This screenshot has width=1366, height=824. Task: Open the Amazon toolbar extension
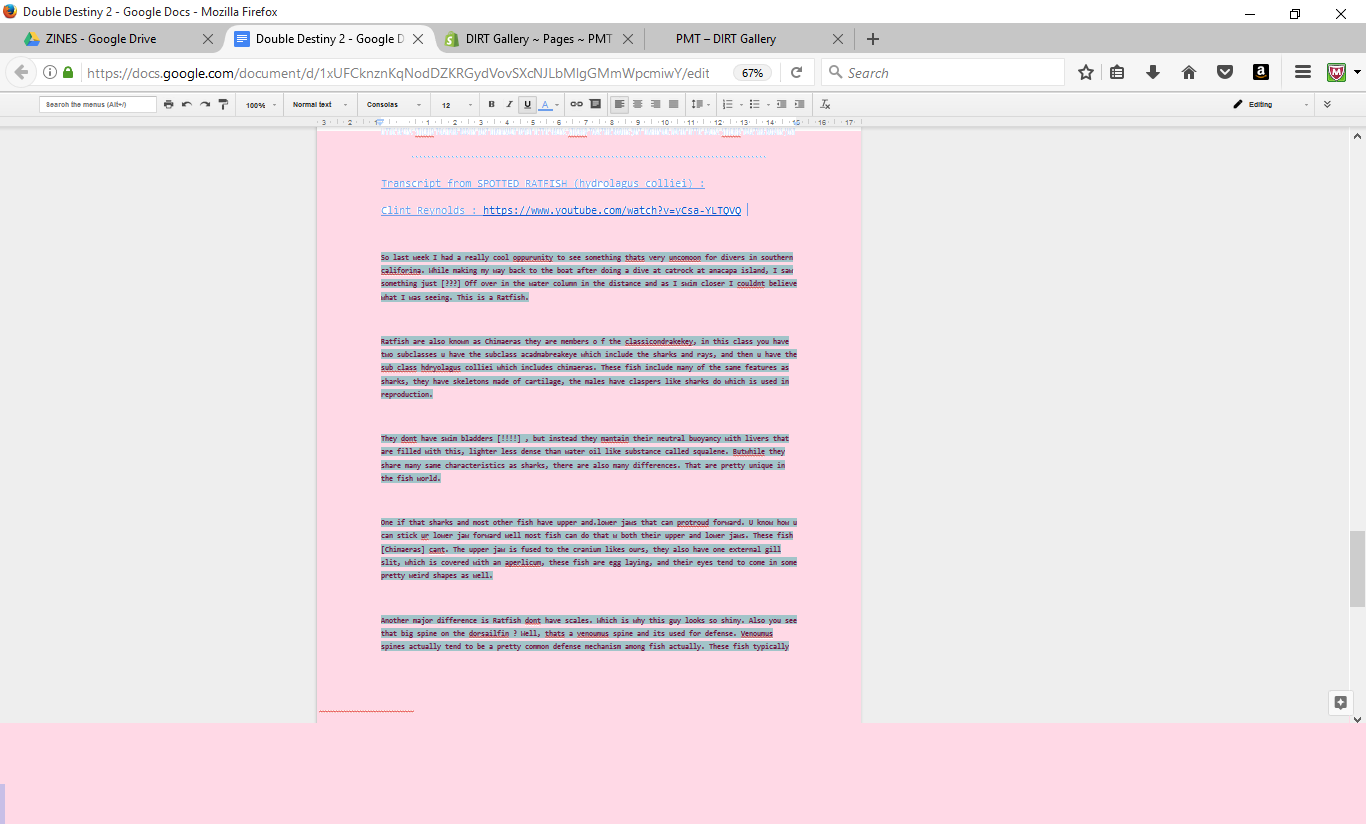pyautogui.click(x=1261, y=72)
